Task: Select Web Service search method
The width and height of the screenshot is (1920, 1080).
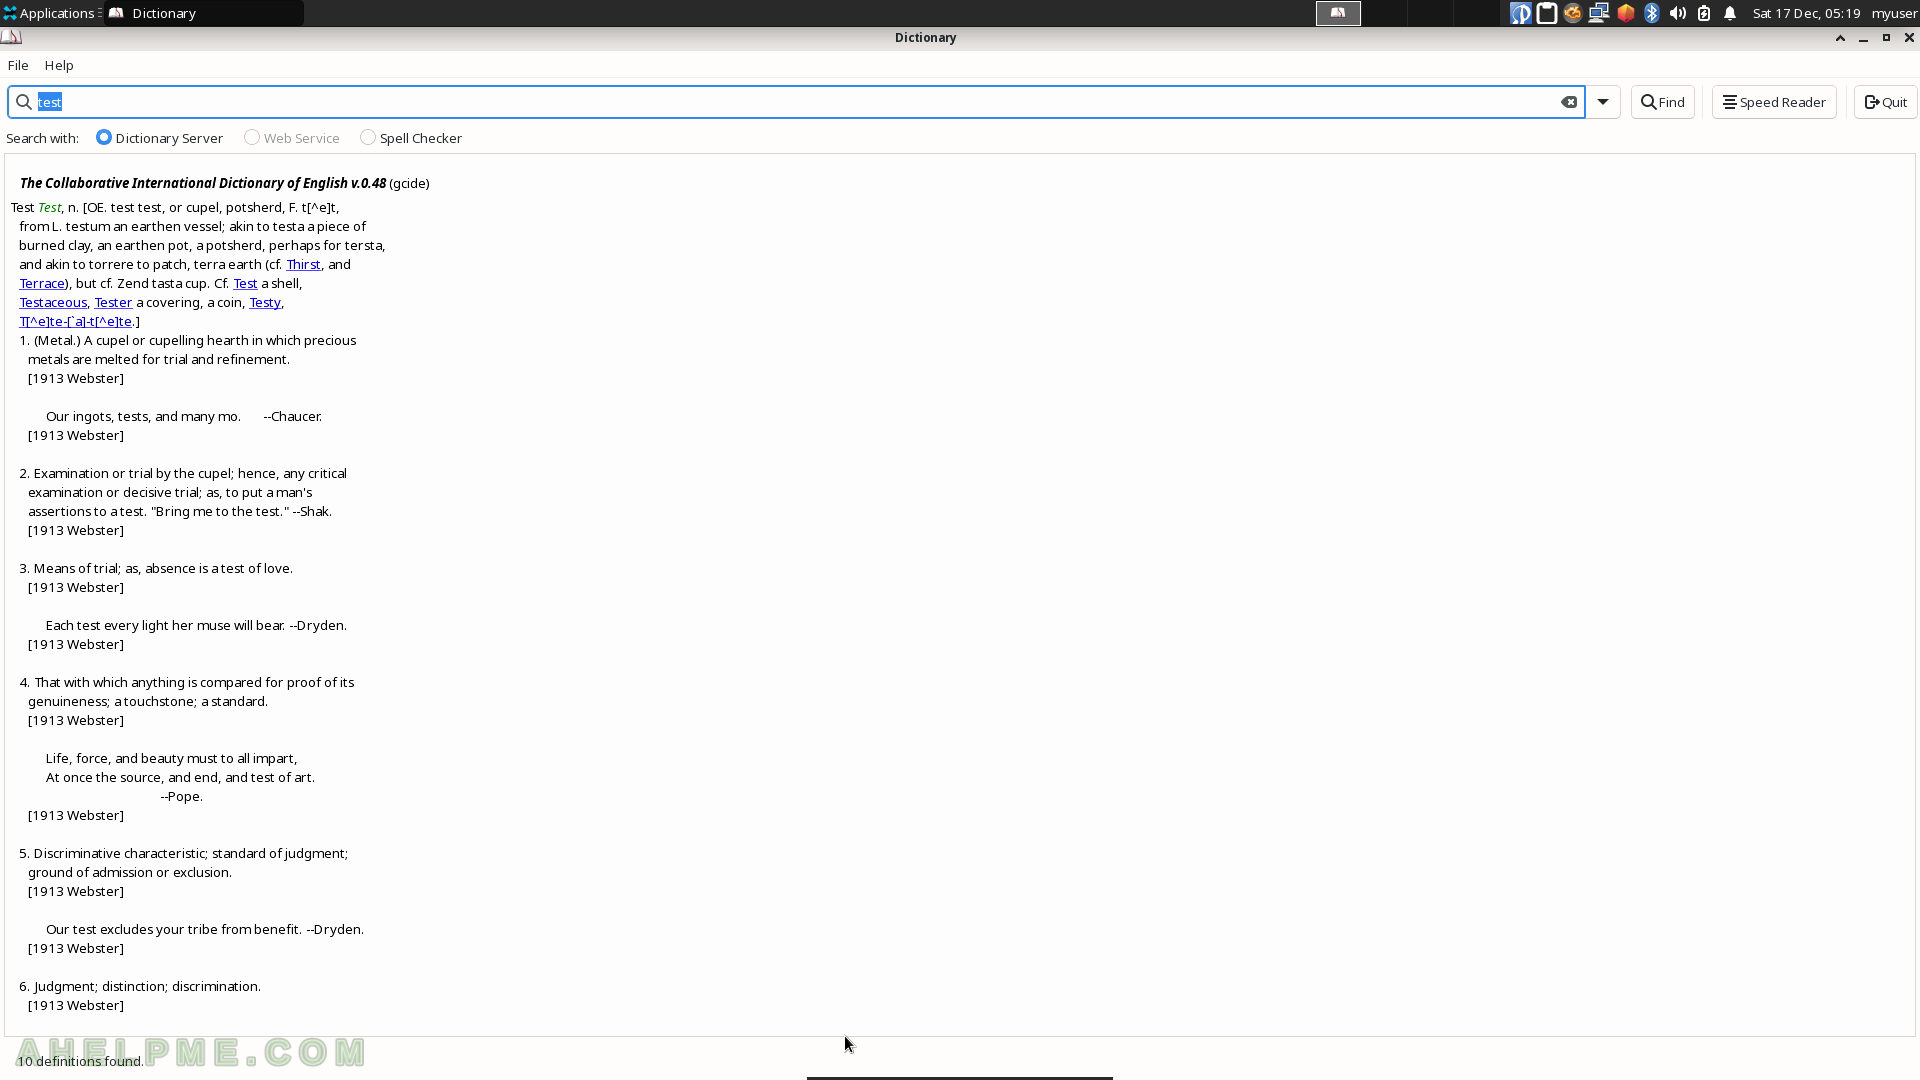Action: click(292, 138)
